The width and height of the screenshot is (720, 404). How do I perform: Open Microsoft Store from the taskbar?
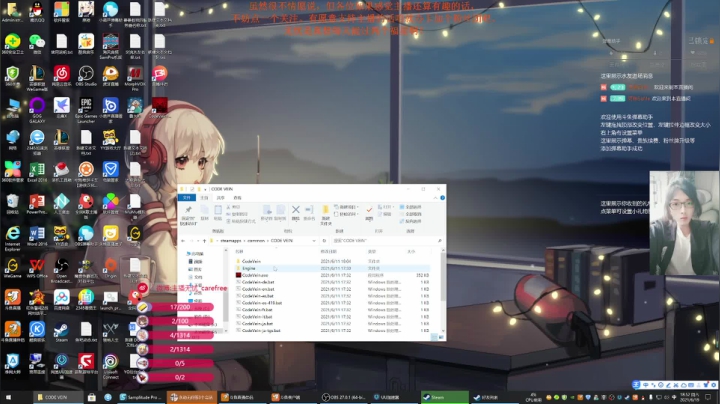(91, 397)
